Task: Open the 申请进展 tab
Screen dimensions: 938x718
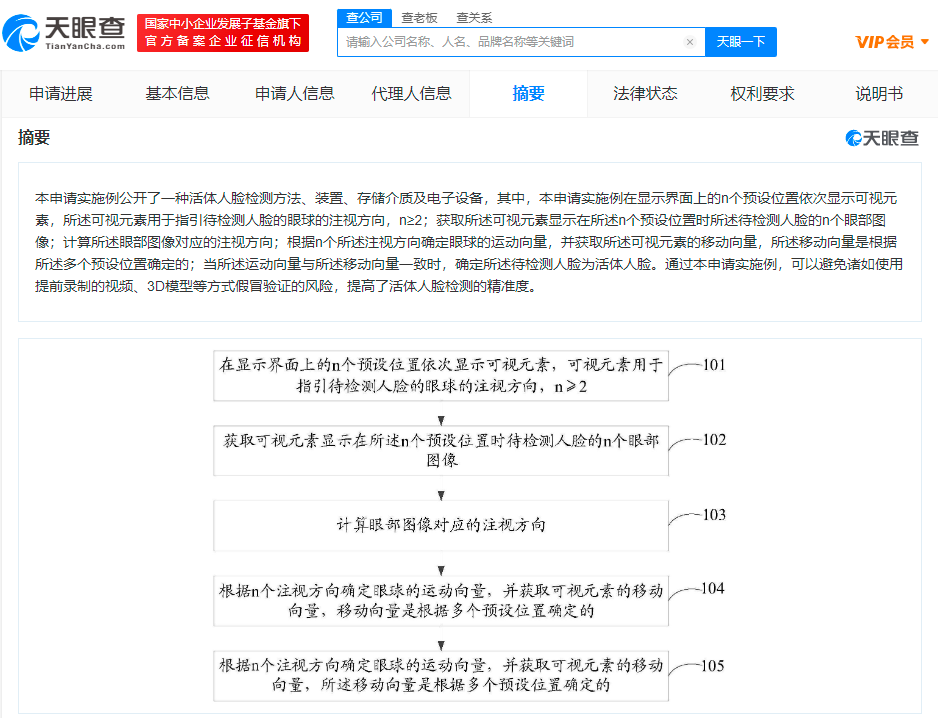Action: coord(60,94)
